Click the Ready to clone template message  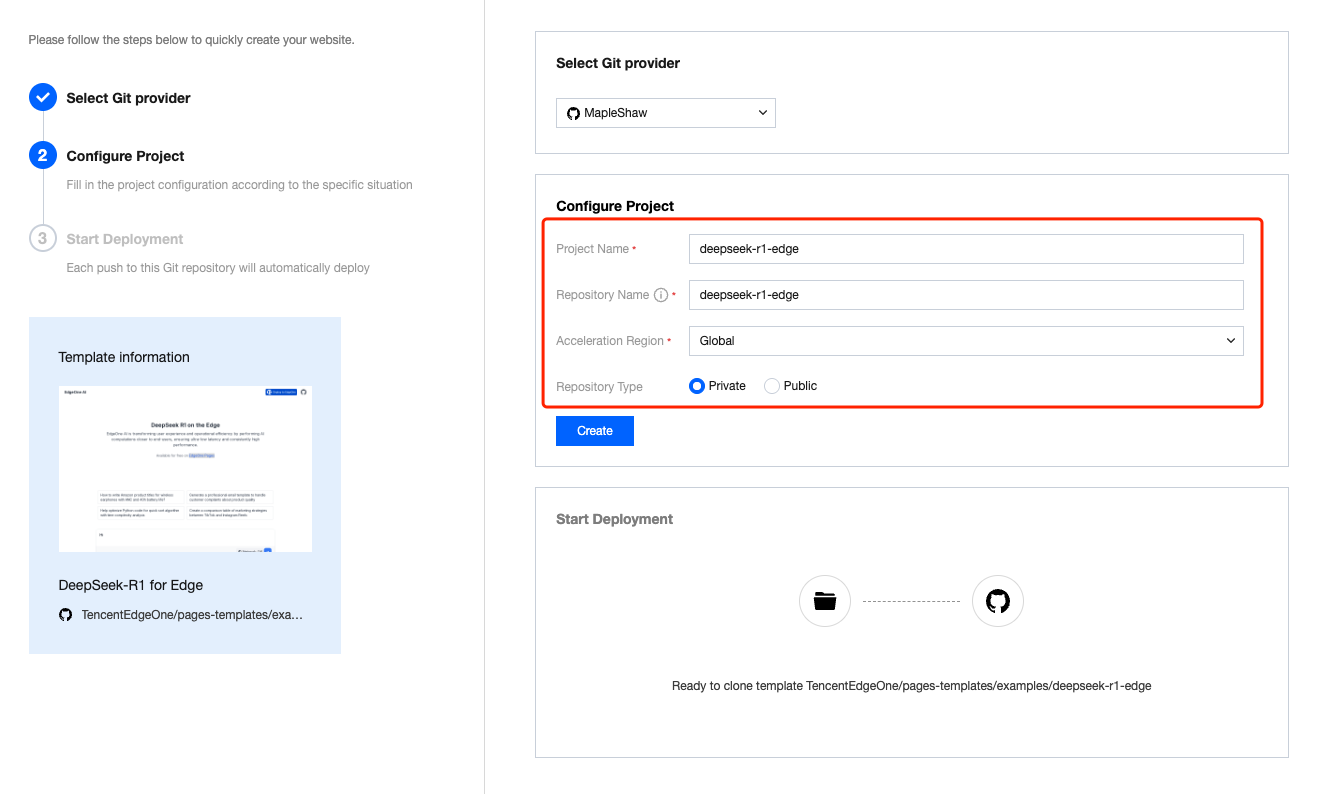pos(911,686)
